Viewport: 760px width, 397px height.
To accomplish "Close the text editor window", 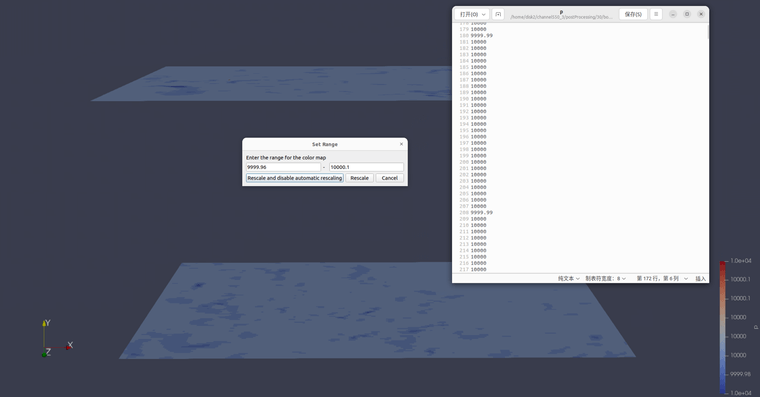I will (x=701, y=14).
